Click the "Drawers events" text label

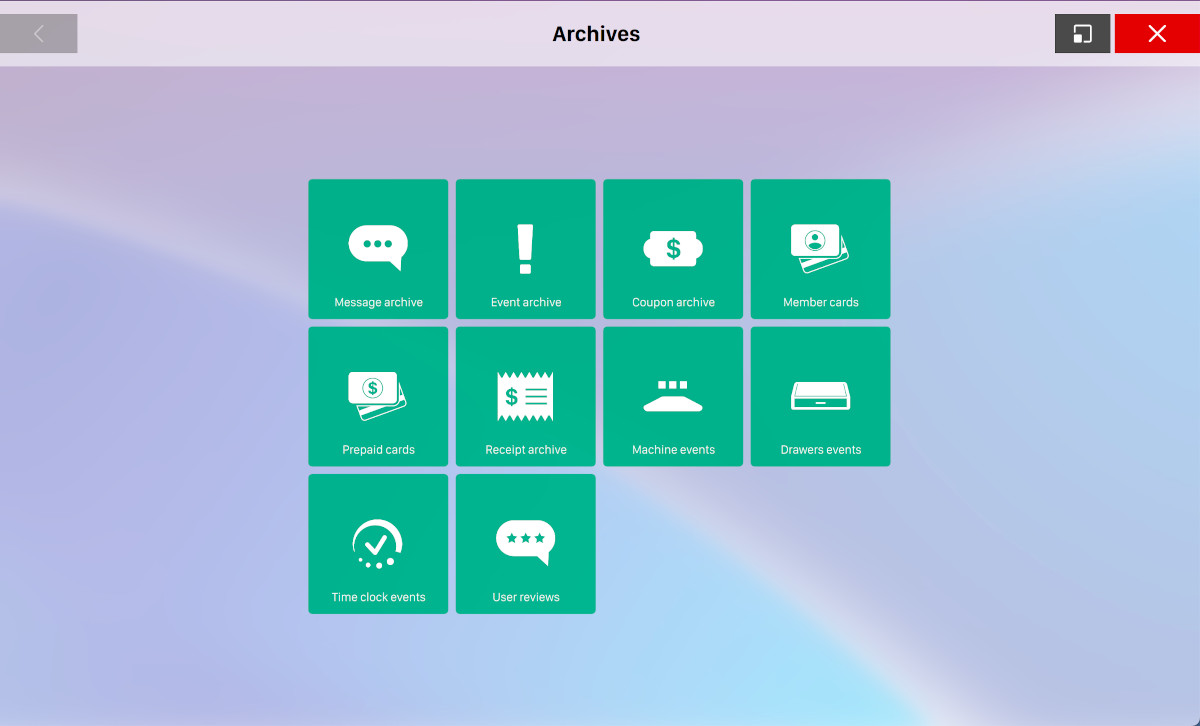[820, 450]
